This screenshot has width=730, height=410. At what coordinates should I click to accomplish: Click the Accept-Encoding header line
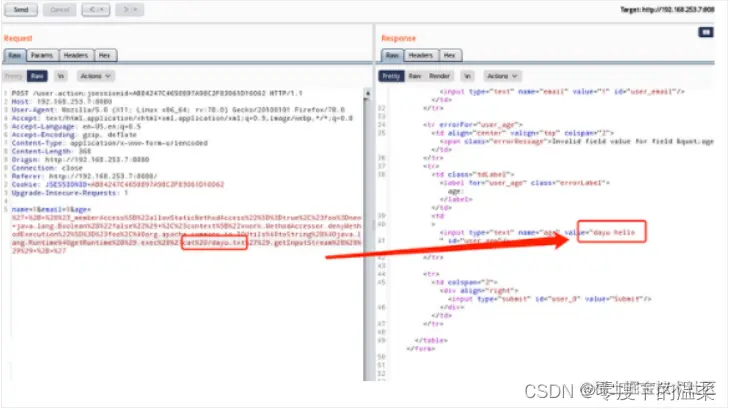point(74,134)
